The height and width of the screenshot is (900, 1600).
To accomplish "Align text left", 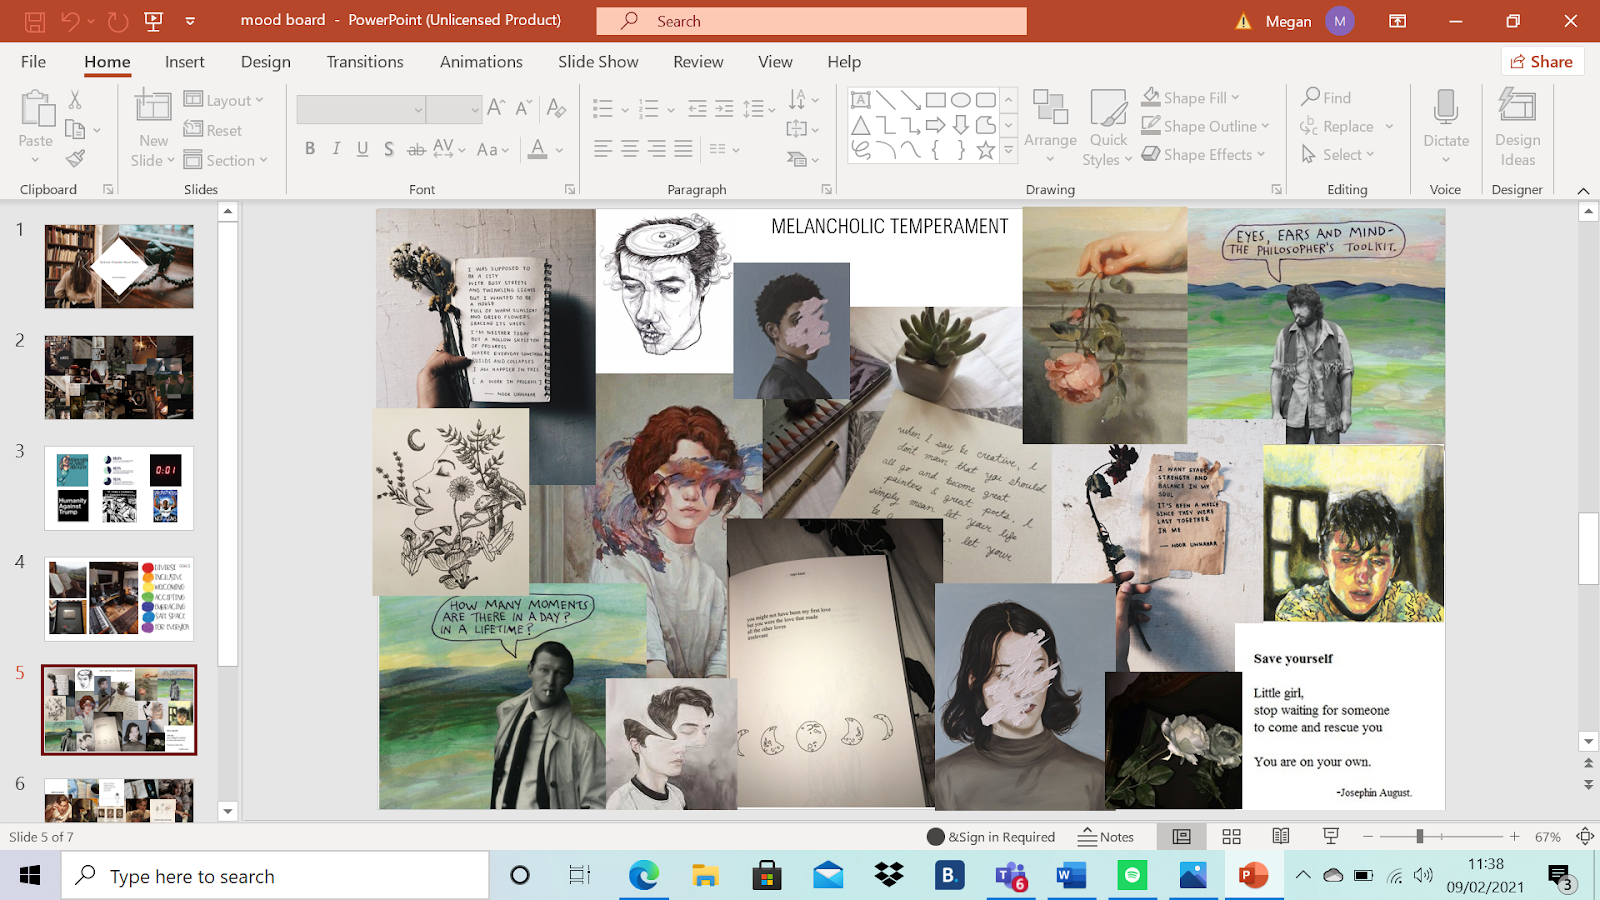I will [602, 149].
